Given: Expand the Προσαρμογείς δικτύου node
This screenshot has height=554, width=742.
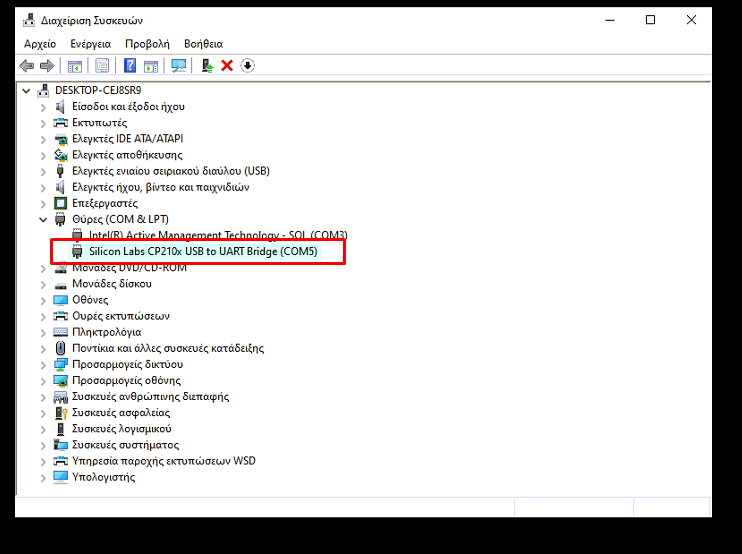Looking at the screenshot, I should [43, 364].
